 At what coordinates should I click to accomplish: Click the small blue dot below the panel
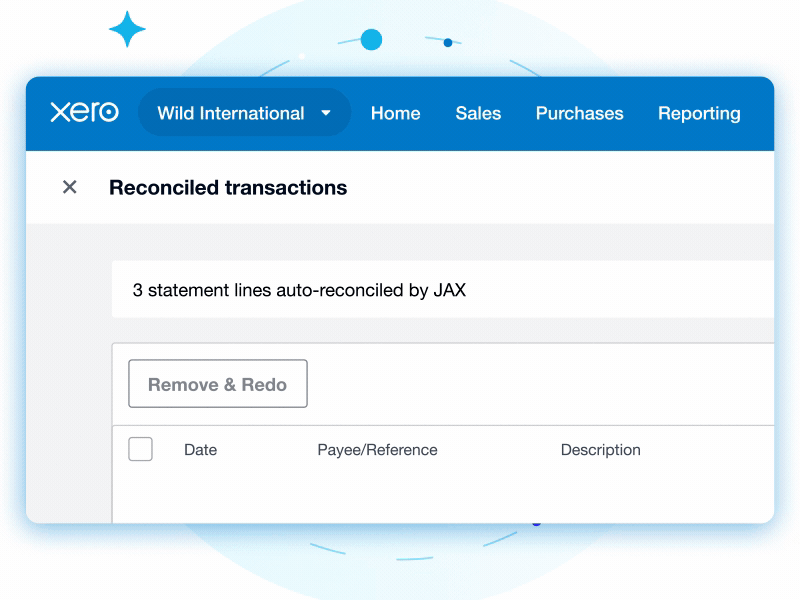pos(537,523)
